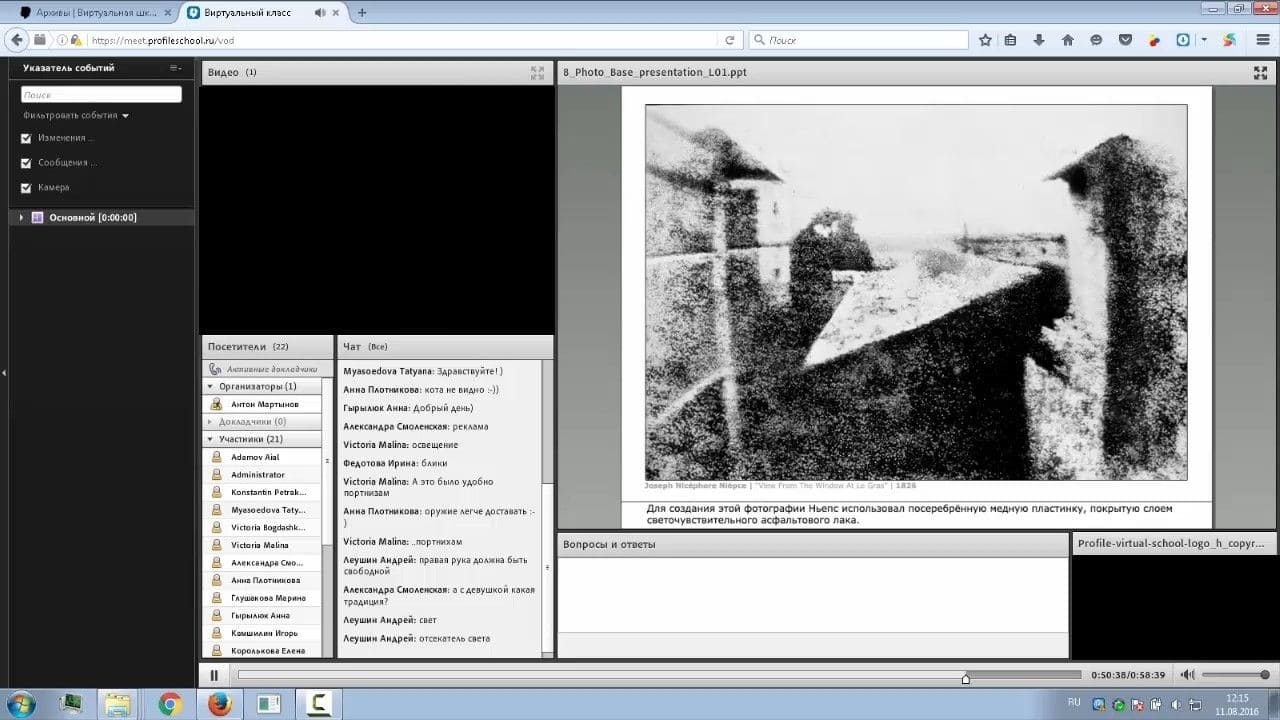The height and width of the screenshot is (720, 1280).
Task: Go to the Firefox home page icon
Action: click(1067, 40)
